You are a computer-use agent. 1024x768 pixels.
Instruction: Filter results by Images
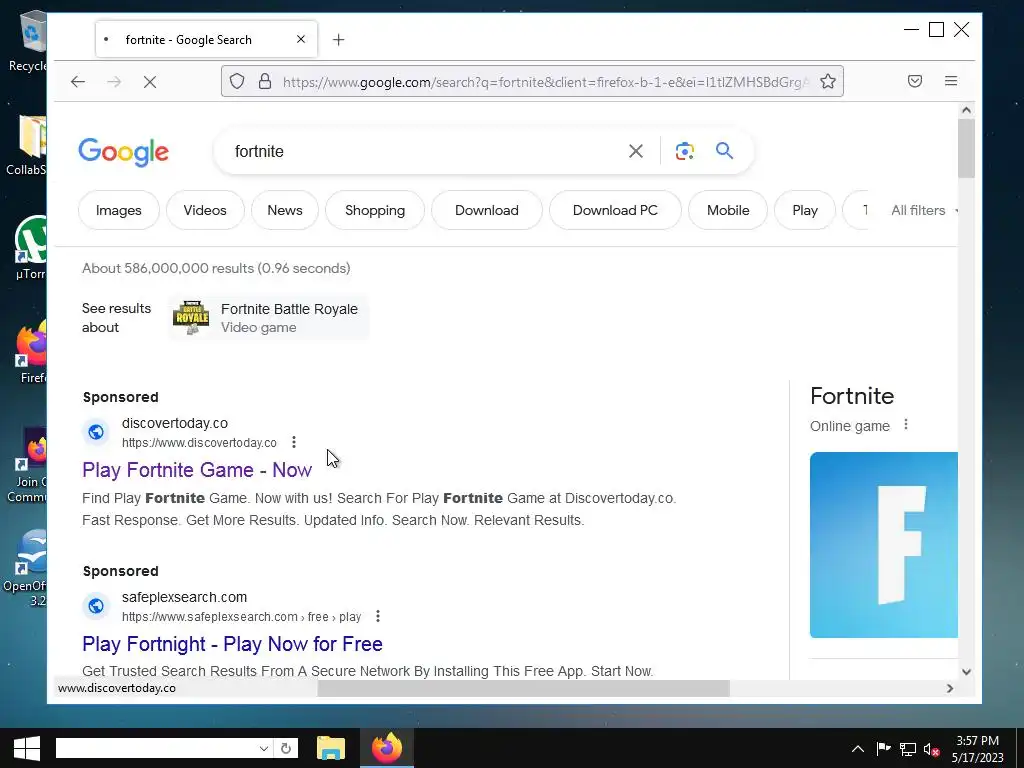[118, 210]
